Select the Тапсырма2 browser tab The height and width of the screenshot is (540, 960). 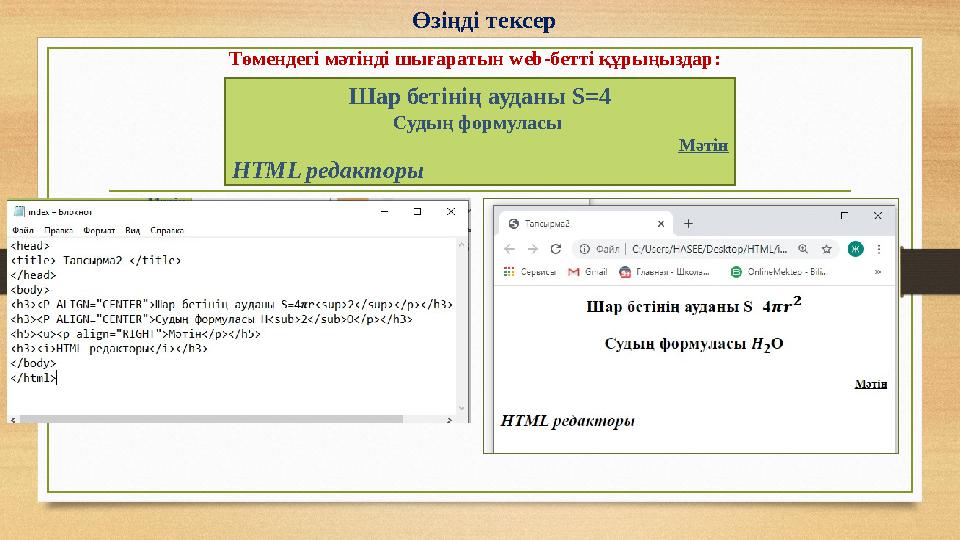[x=585, y=224]
